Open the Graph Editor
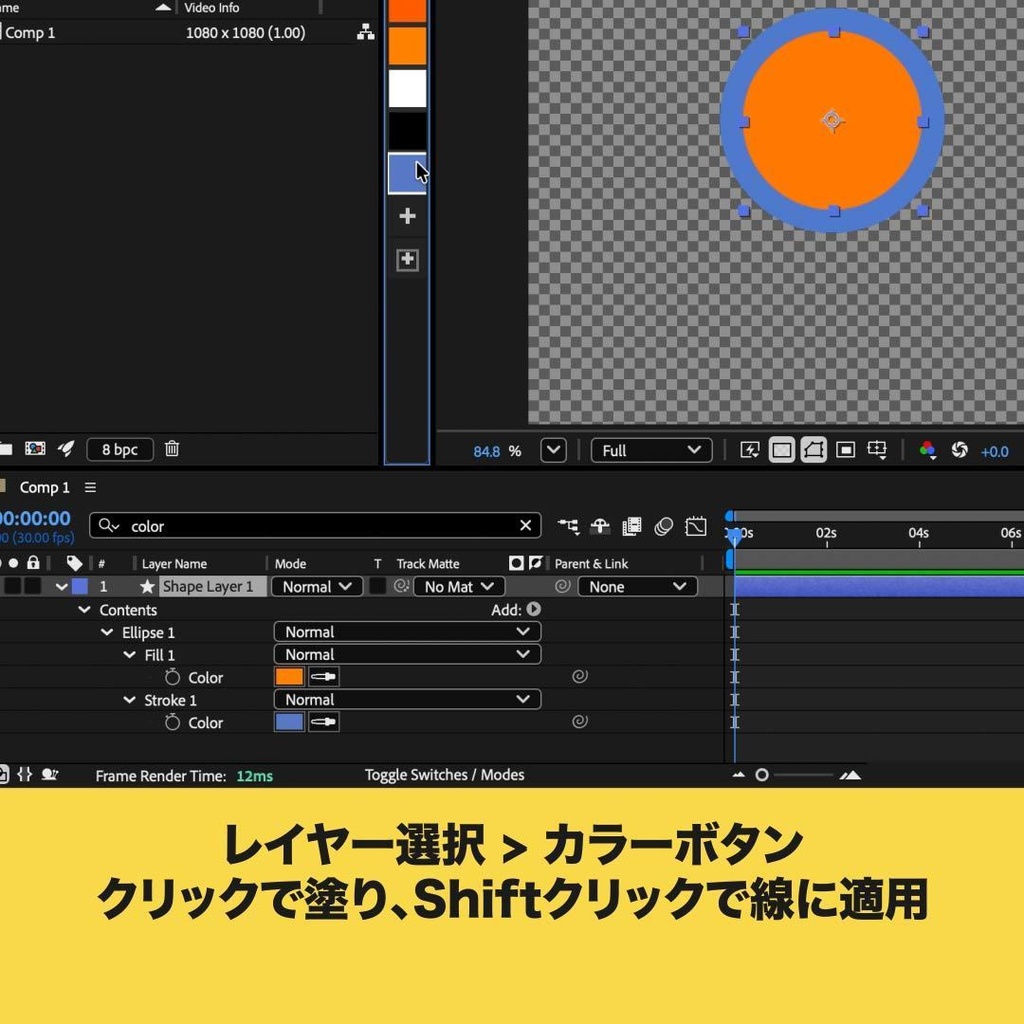The width and height of the screenshot is (1024, 1024). 696,525
